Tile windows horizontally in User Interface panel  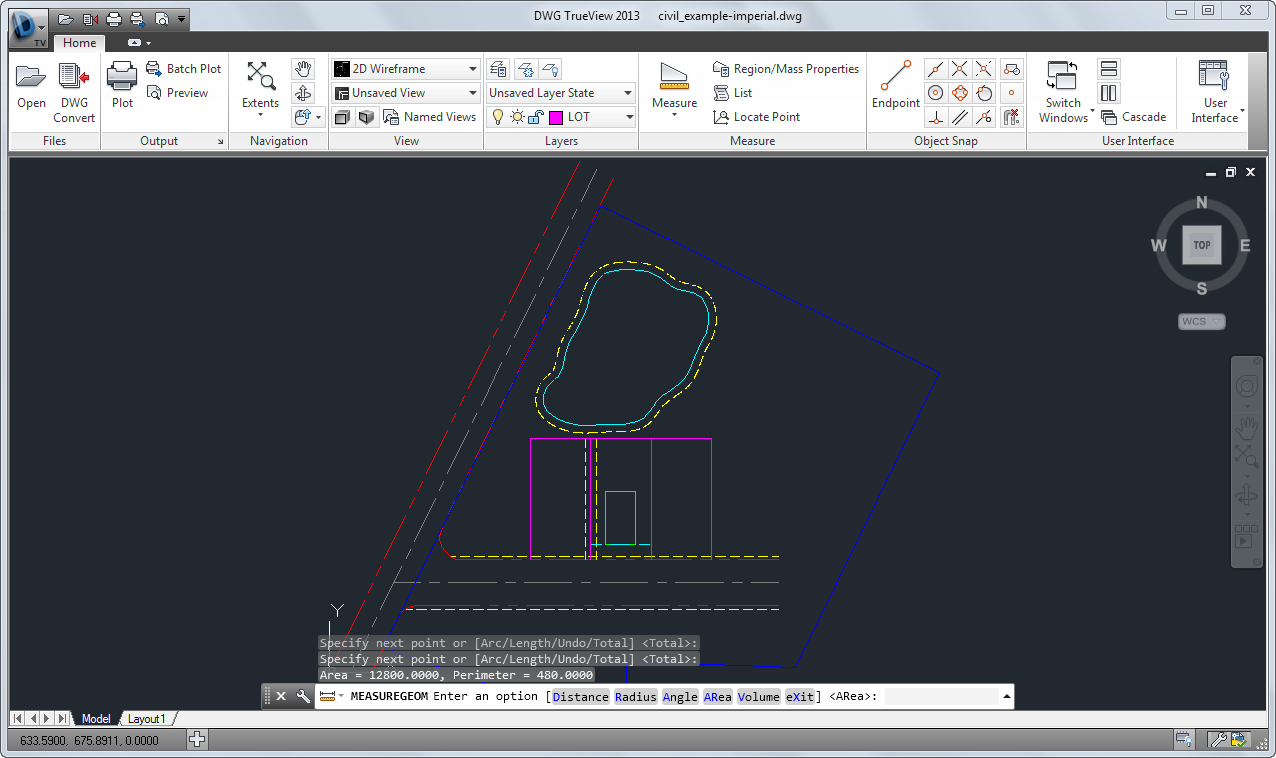click(x=1108, y=69)
